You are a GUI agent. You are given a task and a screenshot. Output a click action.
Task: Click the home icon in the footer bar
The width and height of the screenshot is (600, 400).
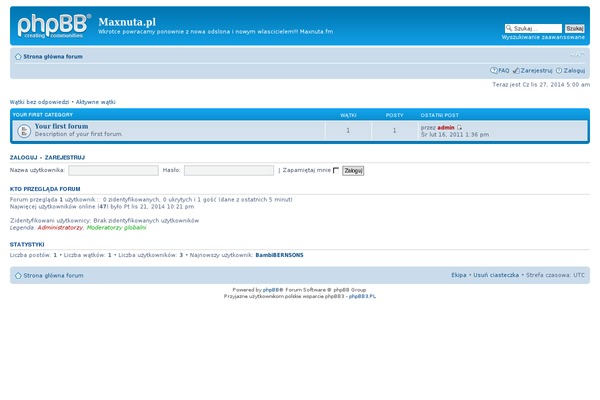point(18,276)
